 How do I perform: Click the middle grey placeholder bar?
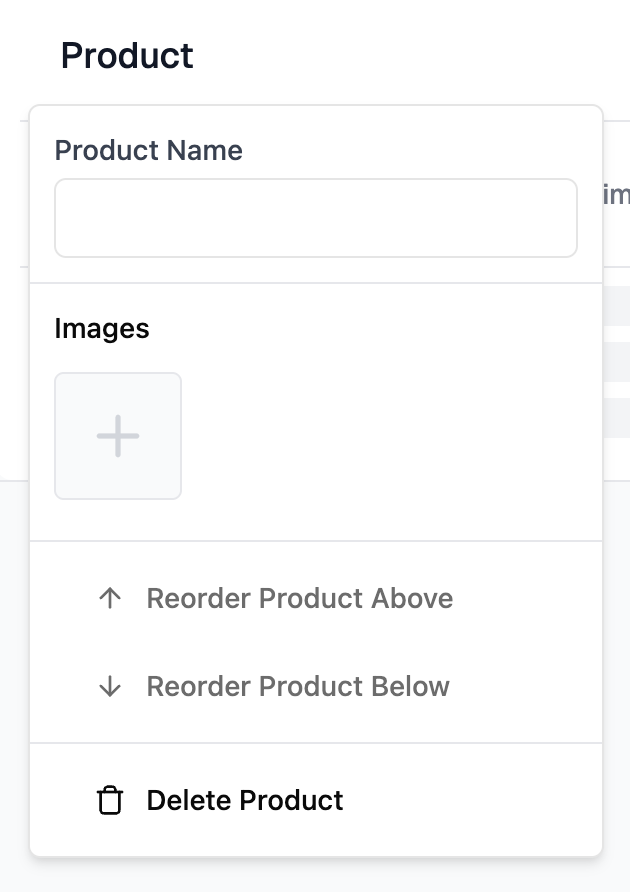pyautogui.click(x=617, y=360)
